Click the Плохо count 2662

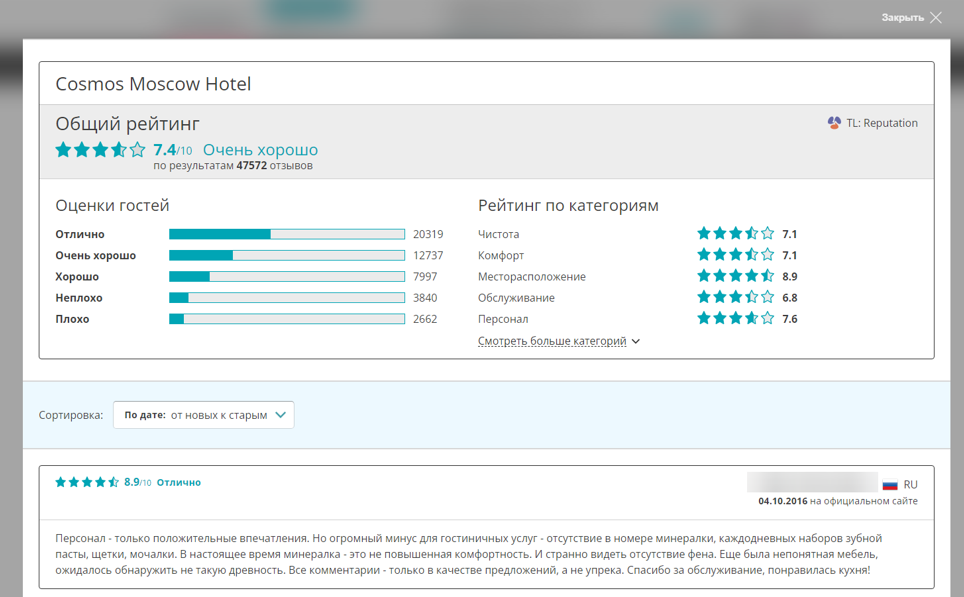pyautogui.click(x=425, y=319)
